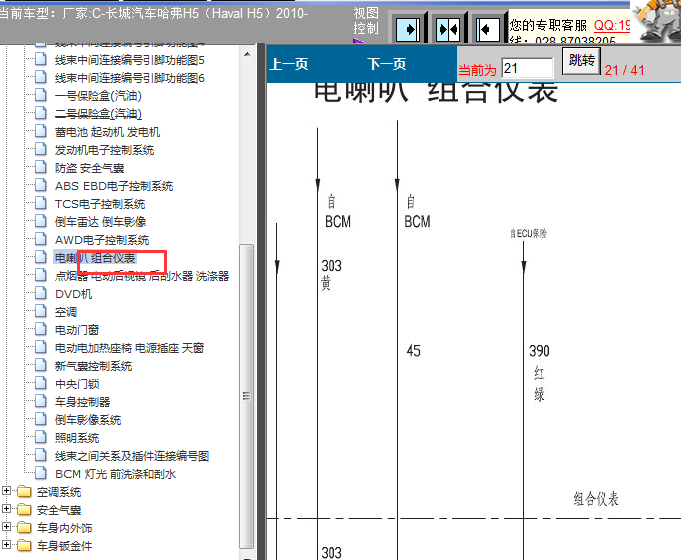The image size is (681, 560).
Task: Go to previous page 上一页
Action: [x=289, y=64]
